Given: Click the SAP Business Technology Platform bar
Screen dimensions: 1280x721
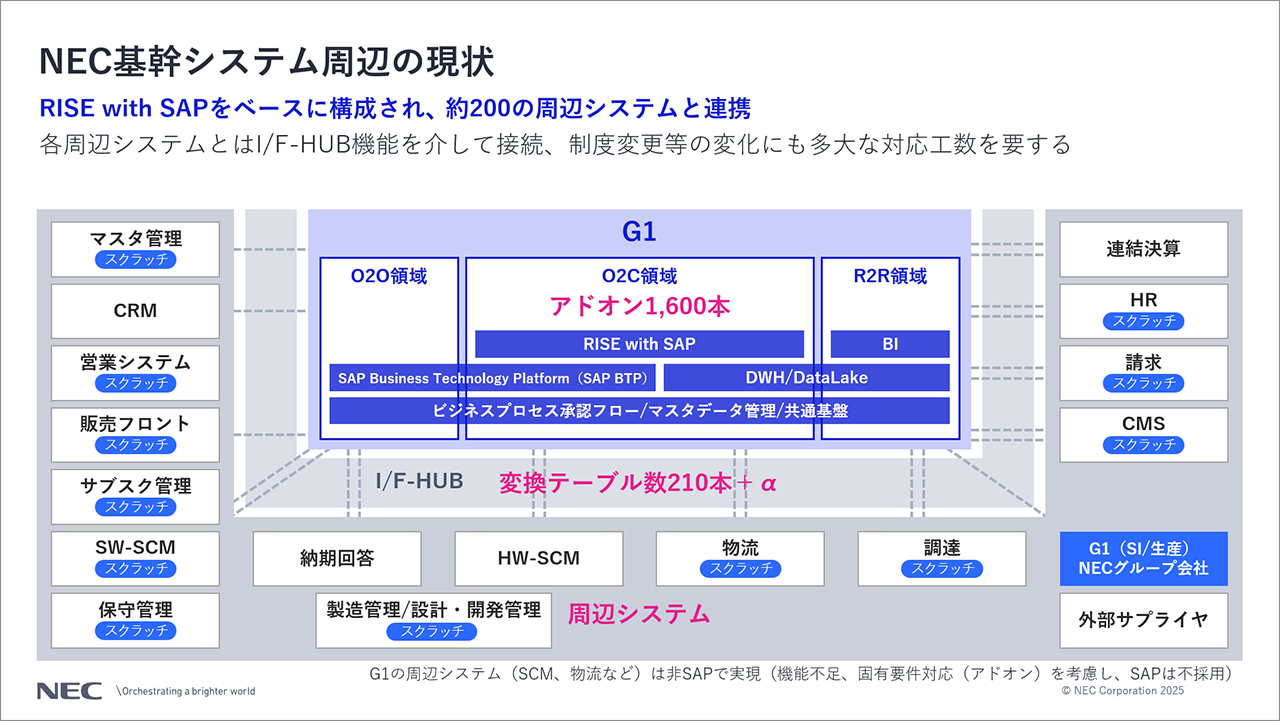Looking at the screenshot, I should (494, 378).
